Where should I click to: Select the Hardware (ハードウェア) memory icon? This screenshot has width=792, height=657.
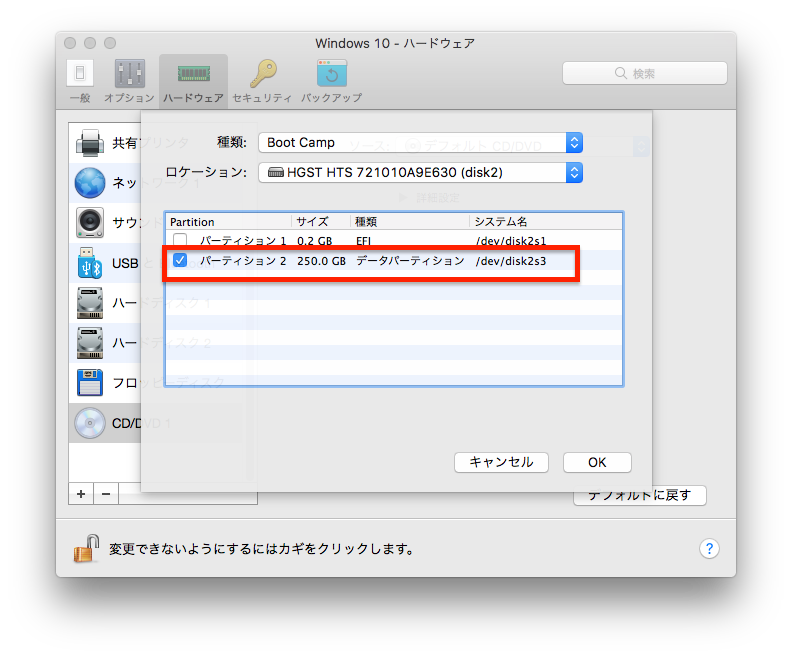pyautogui.click(x=193, y=74)
